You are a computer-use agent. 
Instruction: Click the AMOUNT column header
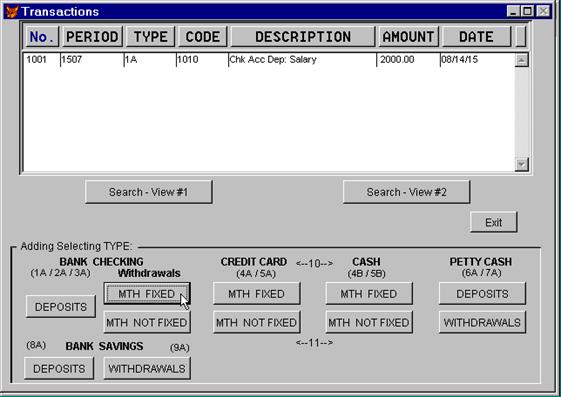point(409,36)
